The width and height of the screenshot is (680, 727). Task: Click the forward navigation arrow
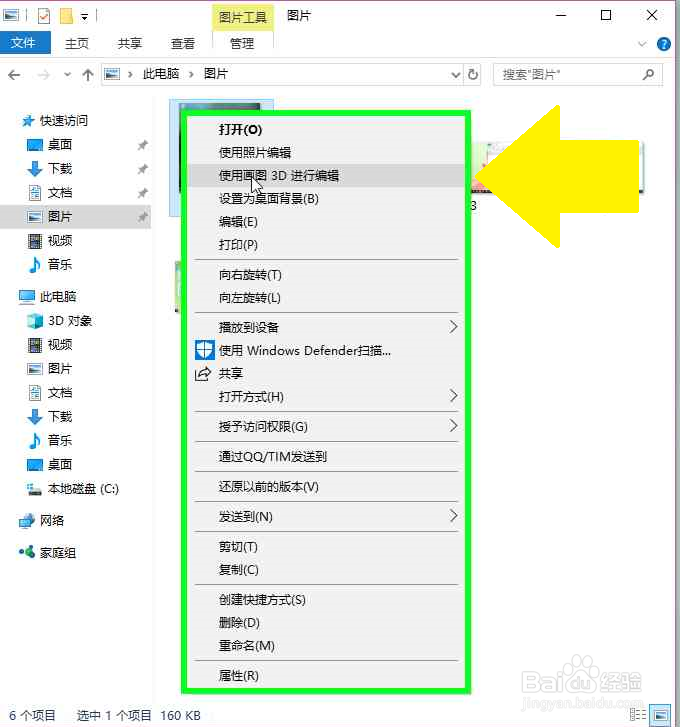pyautogui.click(x=44, y=75)
